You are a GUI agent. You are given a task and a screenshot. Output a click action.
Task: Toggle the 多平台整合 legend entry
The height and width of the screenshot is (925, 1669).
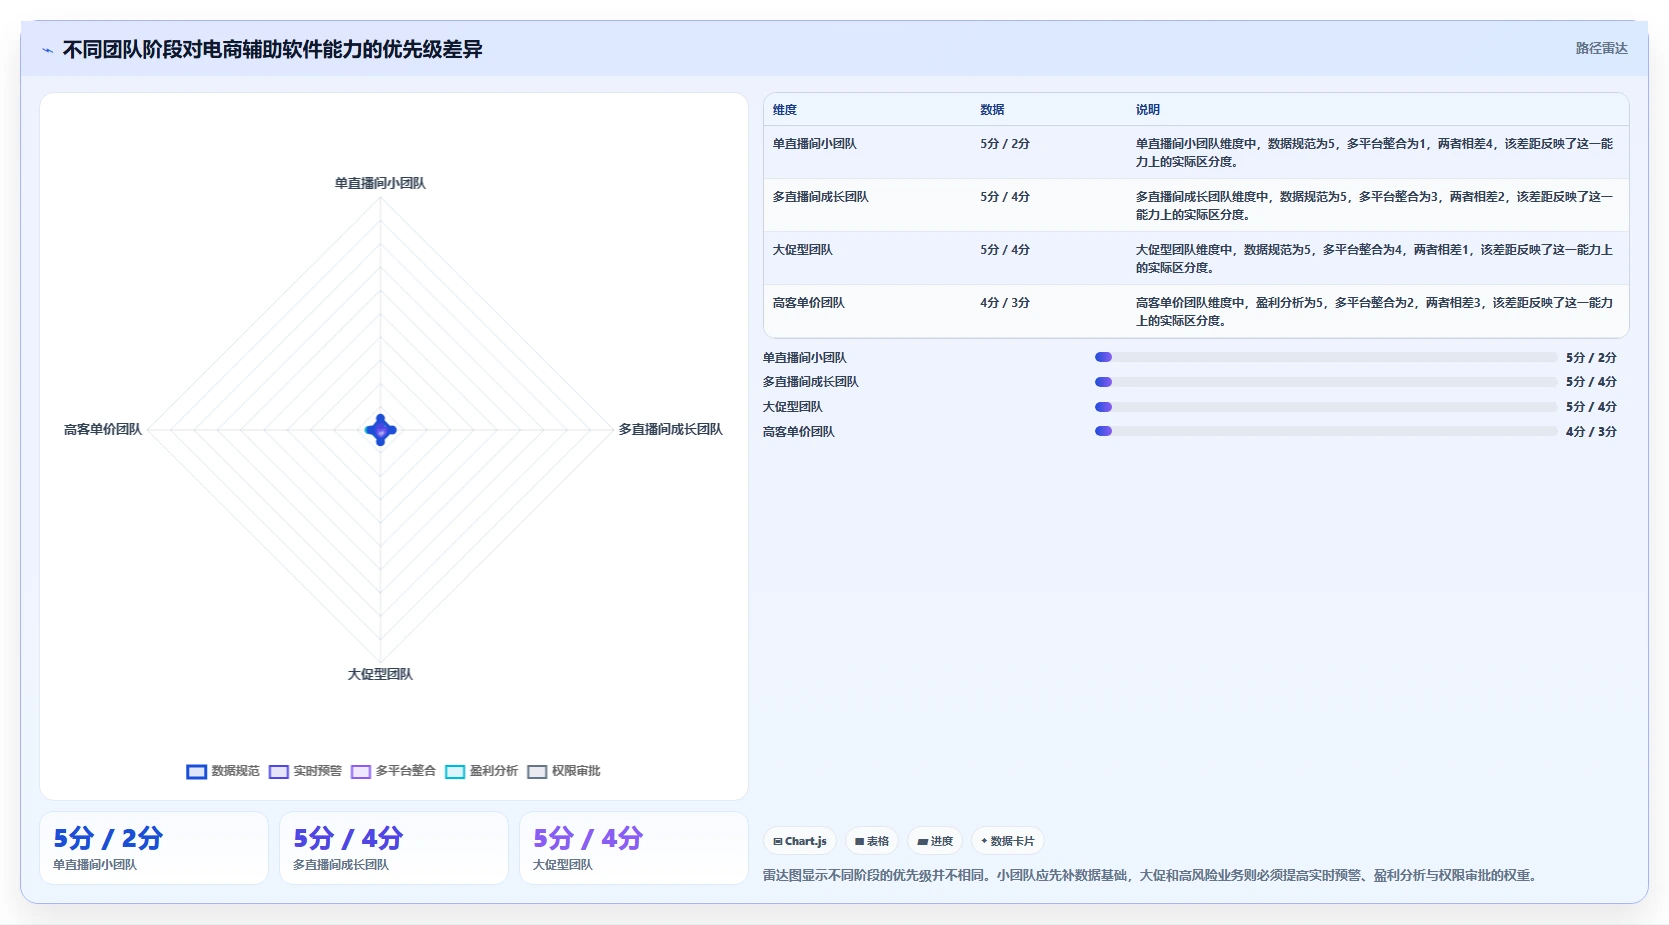point(393,771)
